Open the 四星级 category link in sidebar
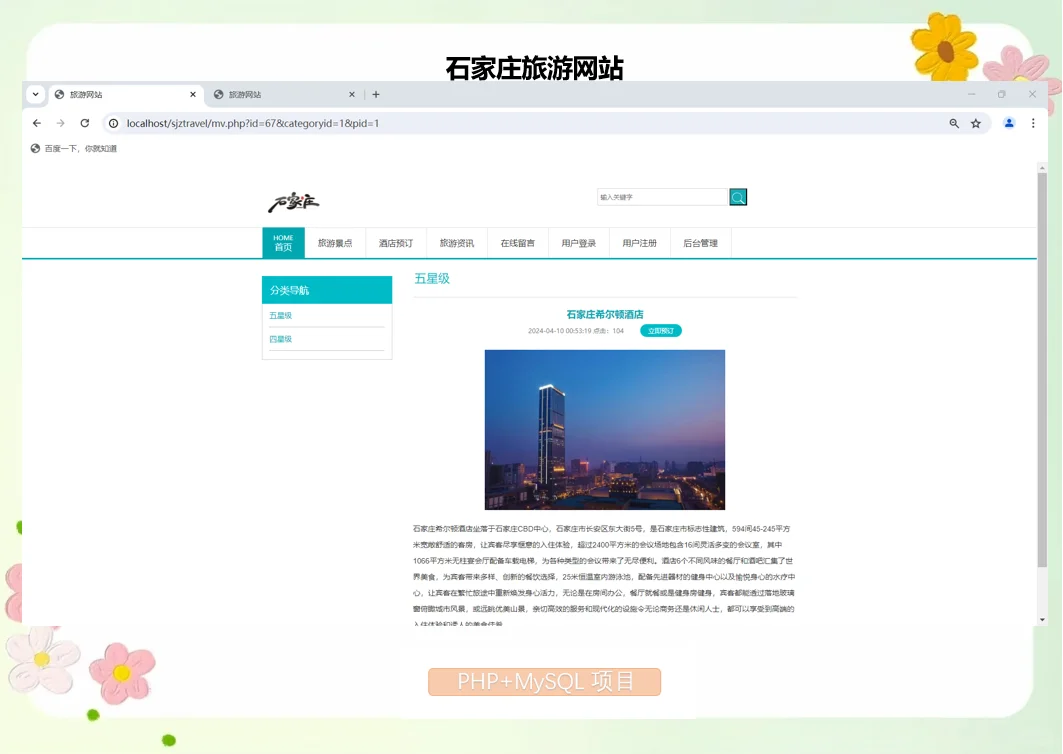The image size is (1063, 754). tap(279, 339)
